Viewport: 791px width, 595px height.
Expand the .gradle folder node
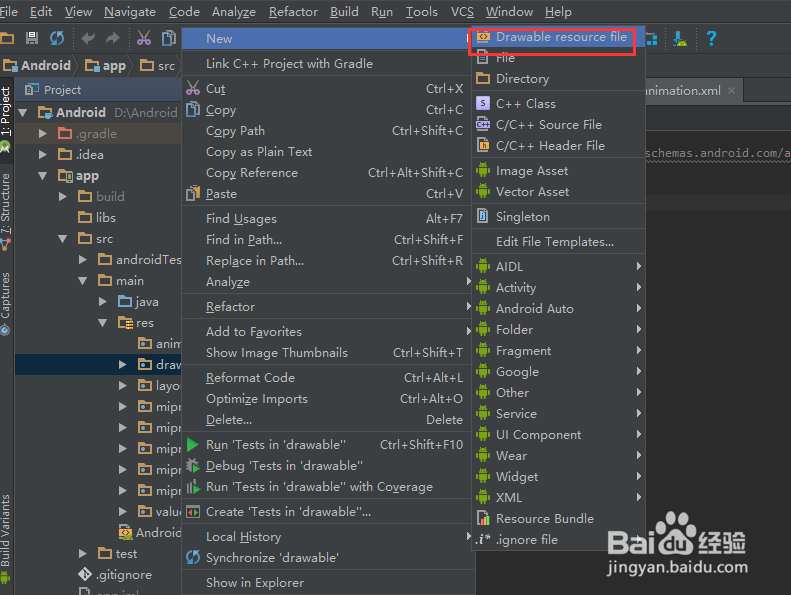coord(43,134)
